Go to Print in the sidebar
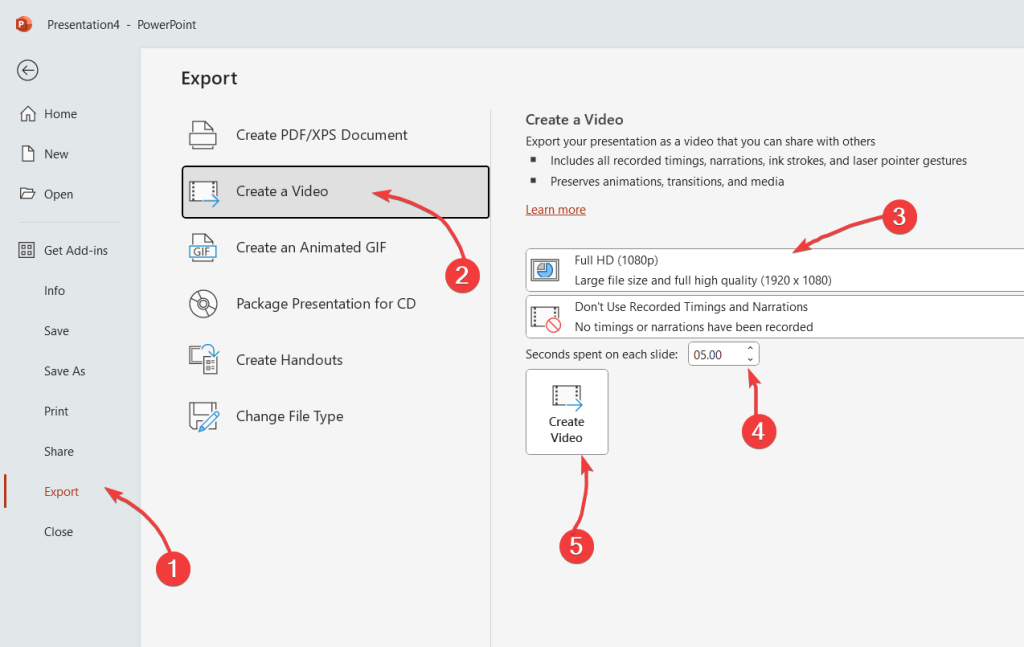 [x=56, y=411]
